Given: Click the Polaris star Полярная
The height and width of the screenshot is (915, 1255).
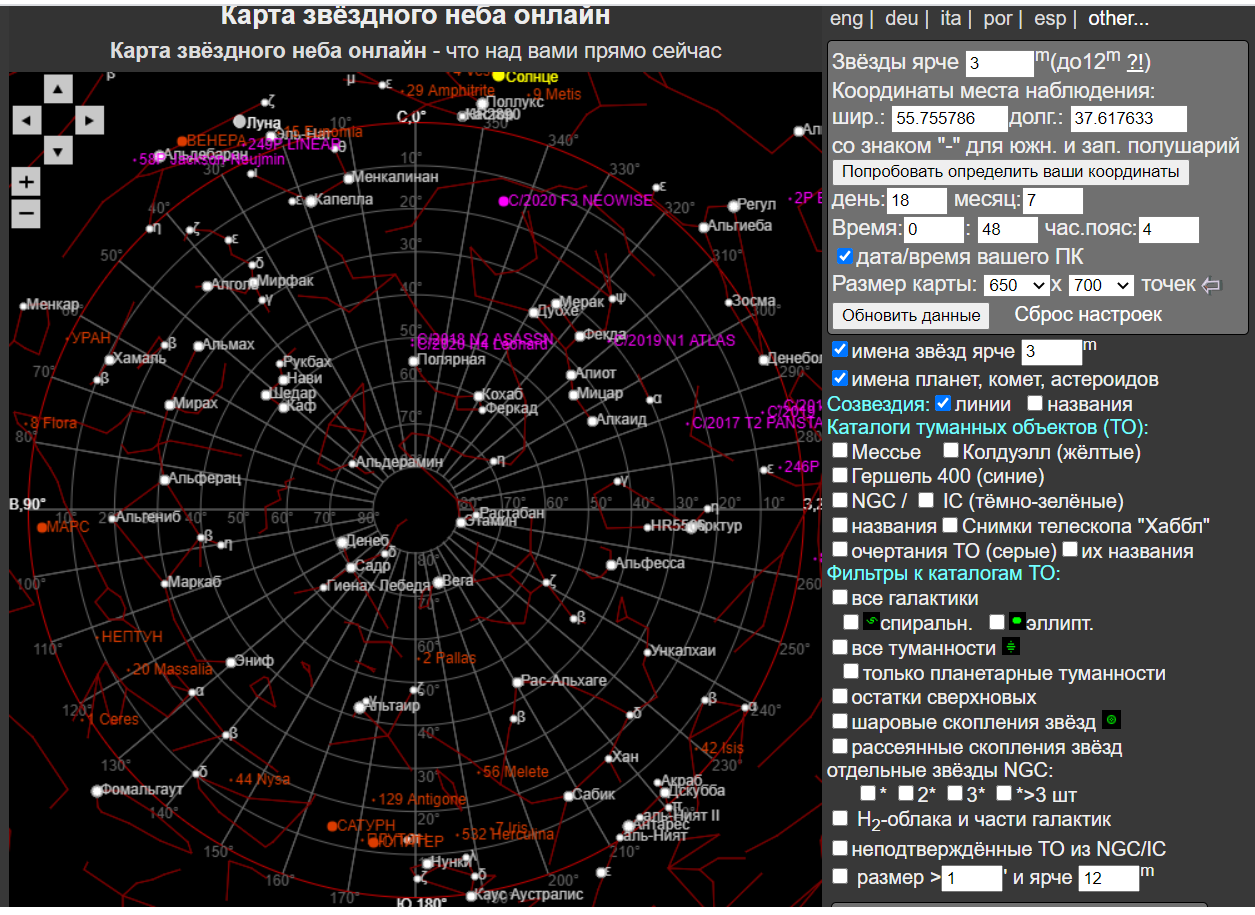Looking at the screenshot, I should (413, 360).
